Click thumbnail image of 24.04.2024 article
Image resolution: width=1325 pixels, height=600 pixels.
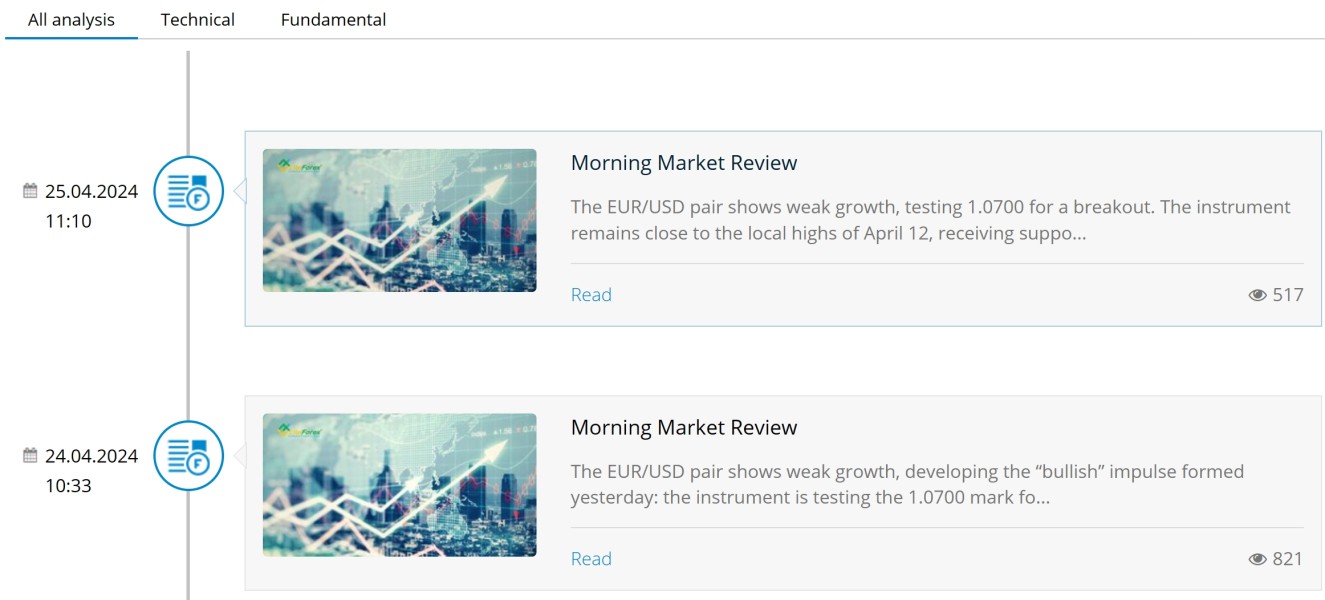pyautogui.click(x=399, y=485)
